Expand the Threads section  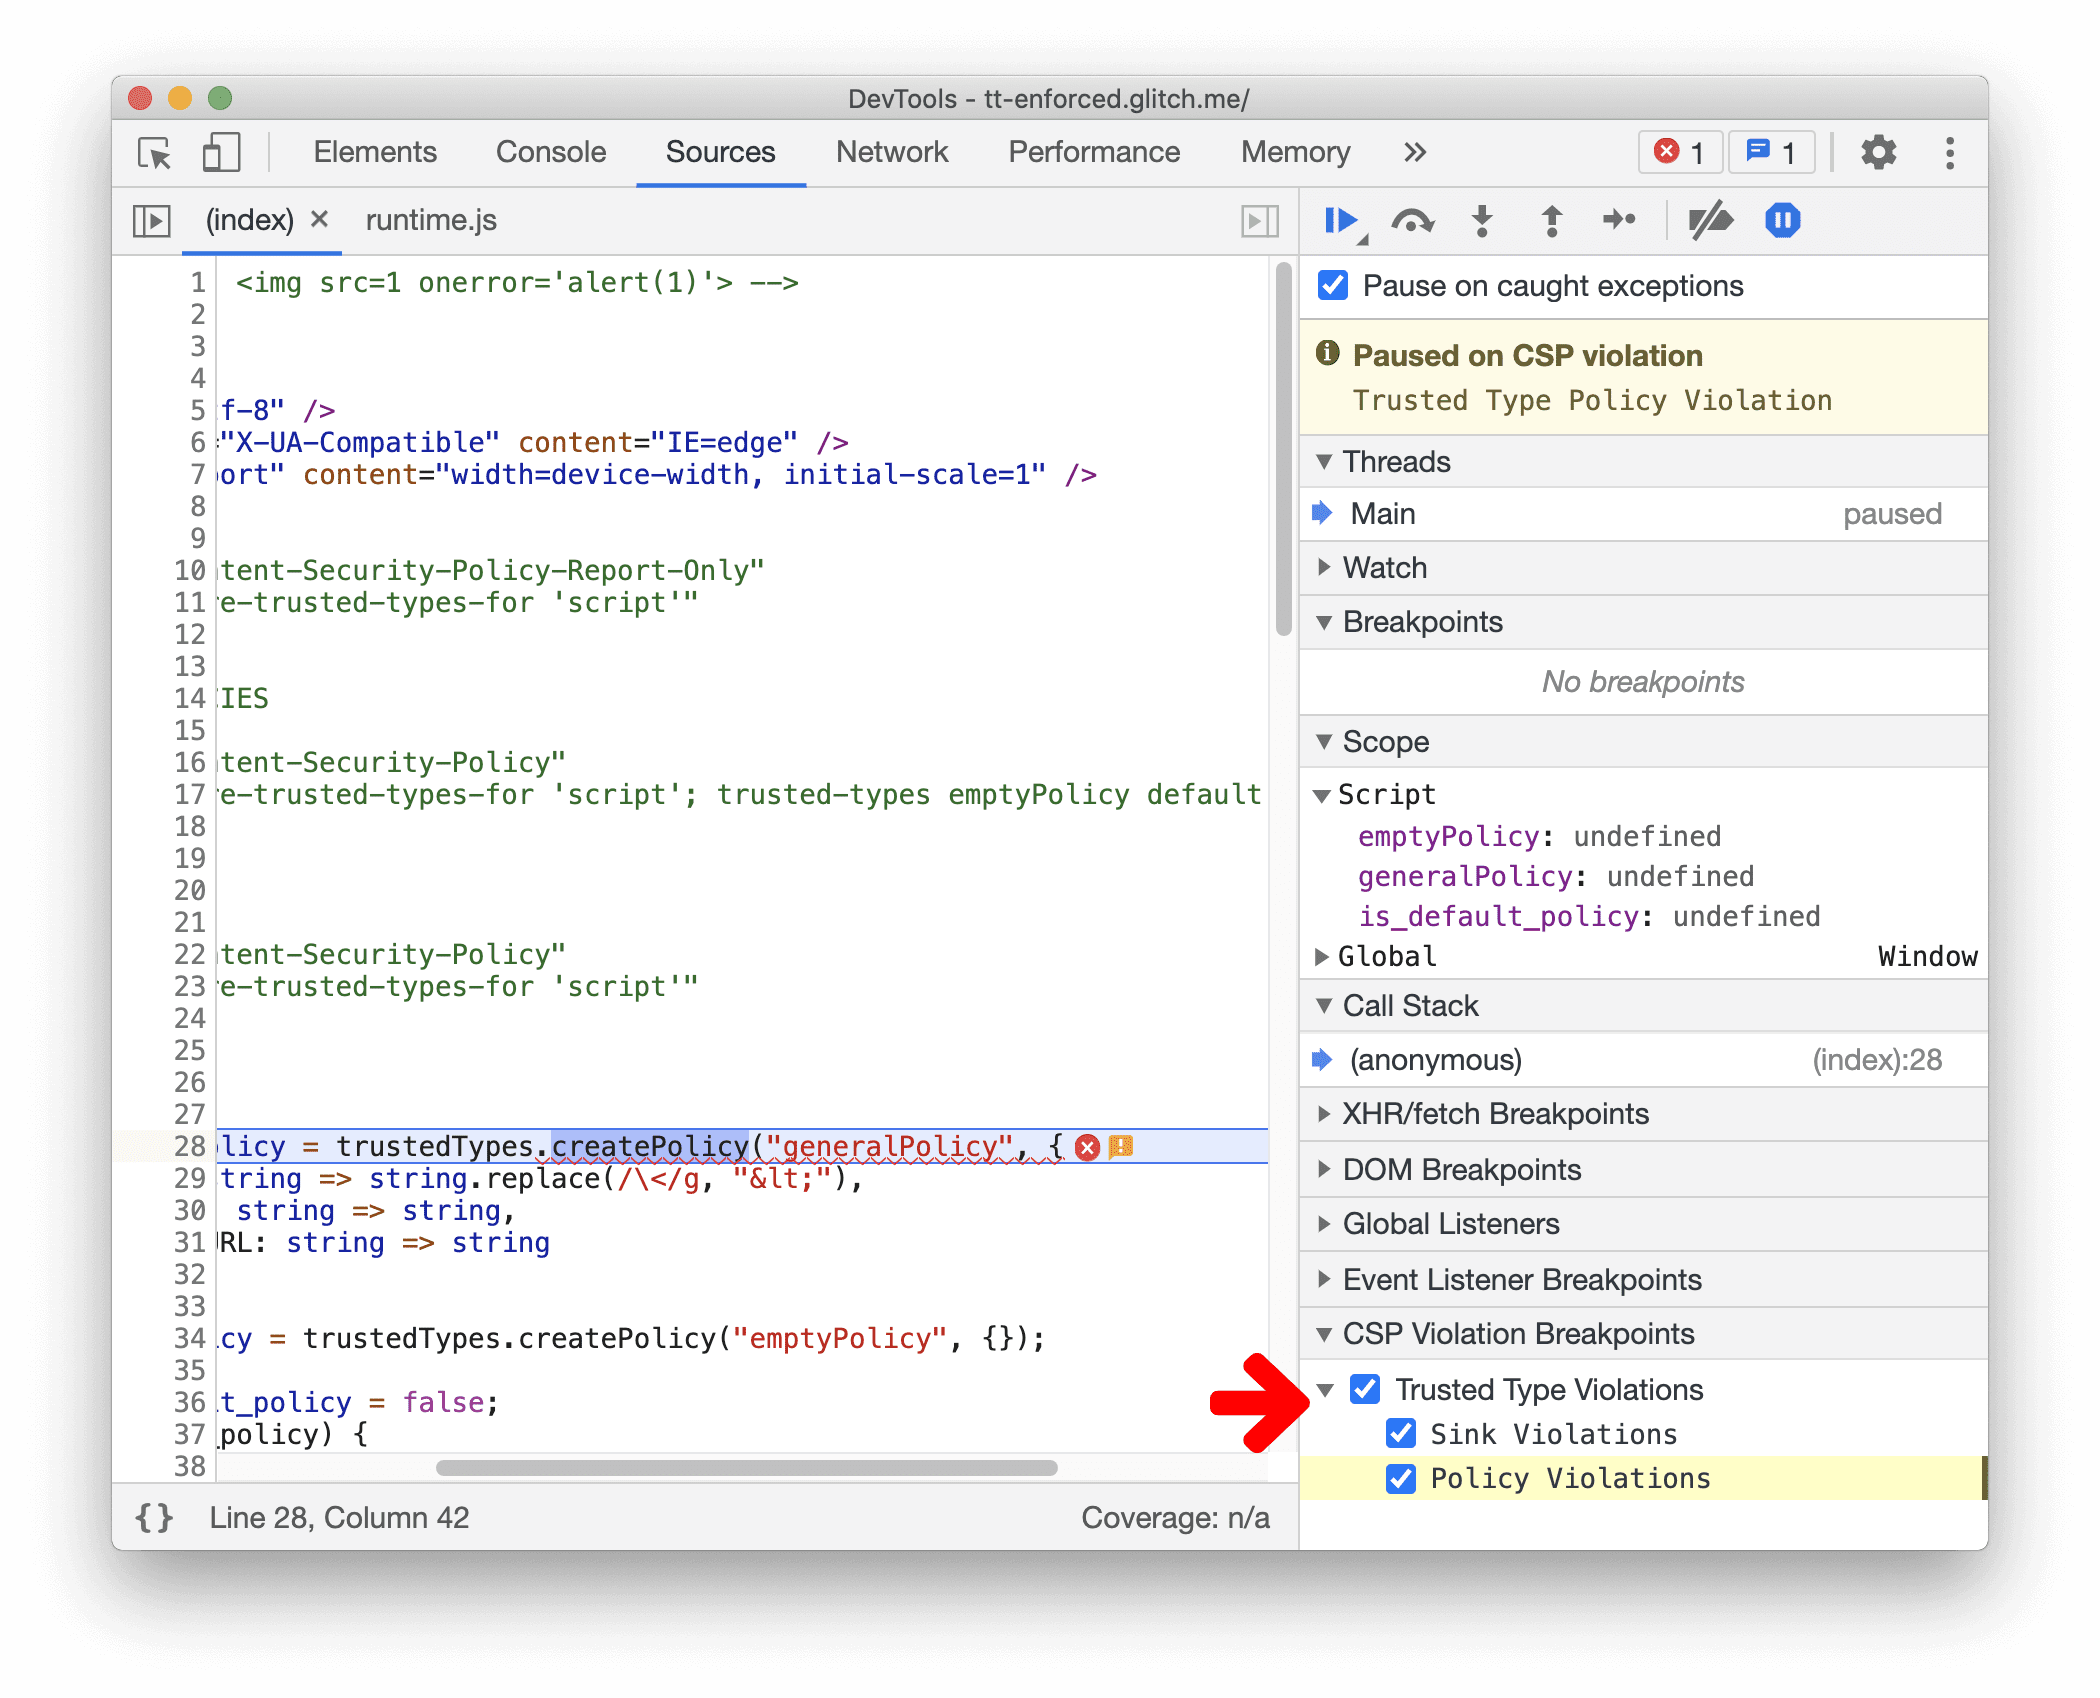[x=1324, y=464]
